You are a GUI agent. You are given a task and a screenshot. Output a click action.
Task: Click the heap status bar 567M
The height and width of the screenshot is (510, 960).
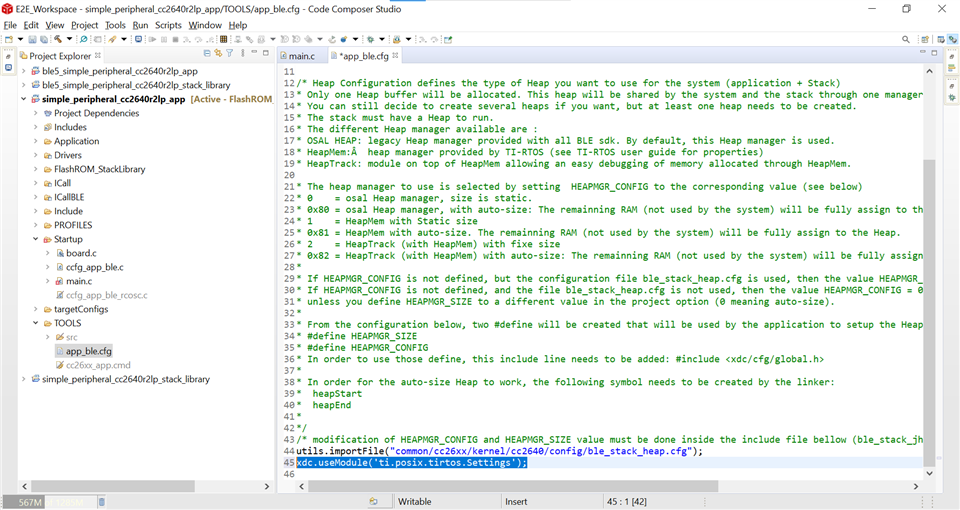49,502
